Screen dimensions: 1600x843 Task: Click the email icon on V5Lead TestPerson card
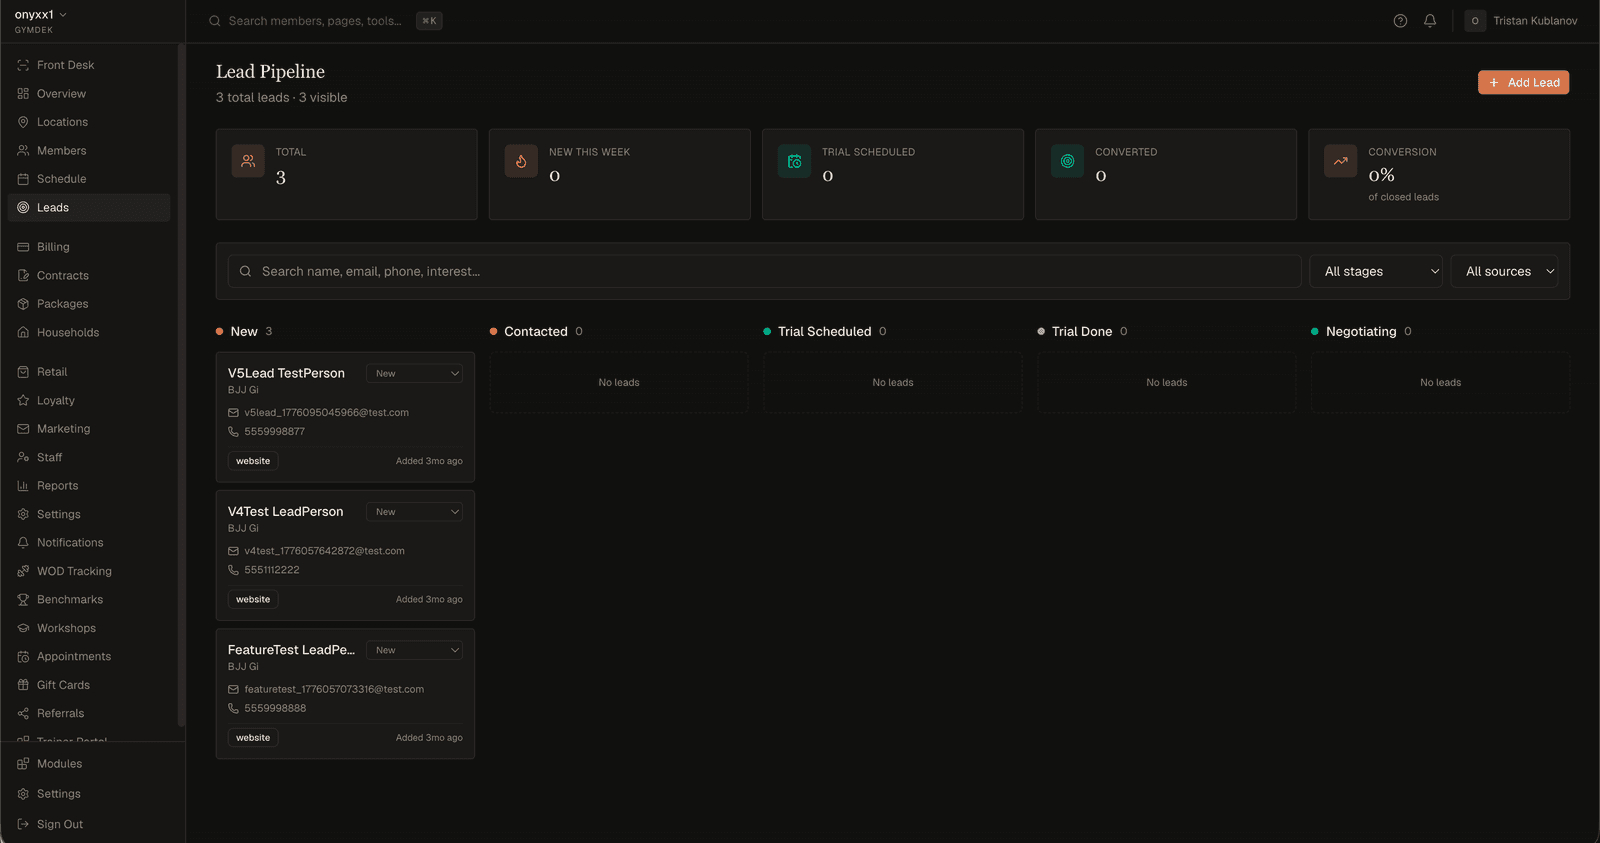(233, 413)
